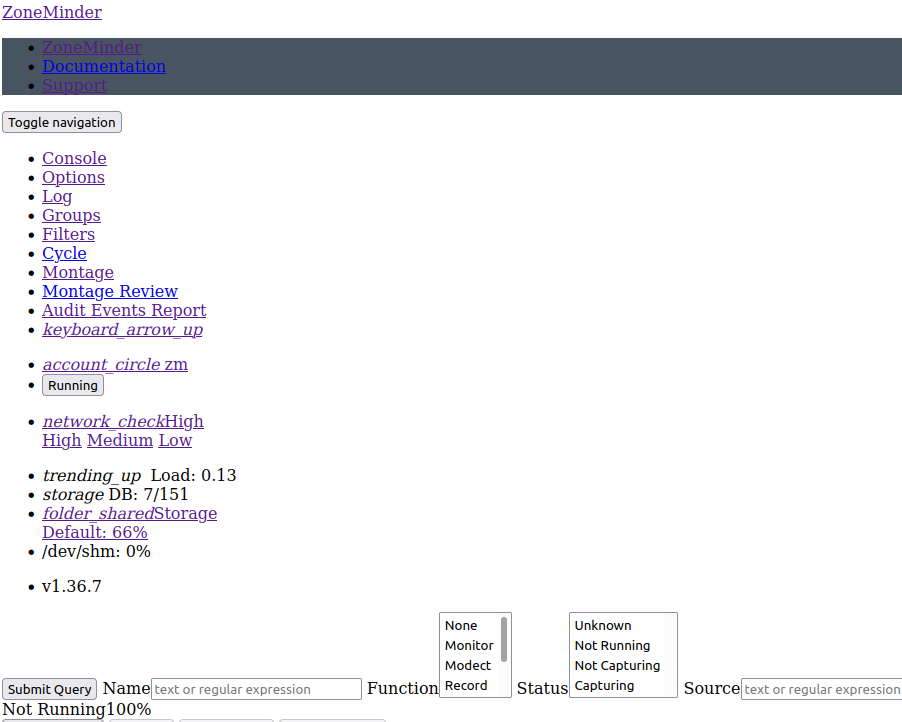Open the ZoneMinder link at page top
The height and width of the screenshot is (722, 902).
[x=52, y=12]
